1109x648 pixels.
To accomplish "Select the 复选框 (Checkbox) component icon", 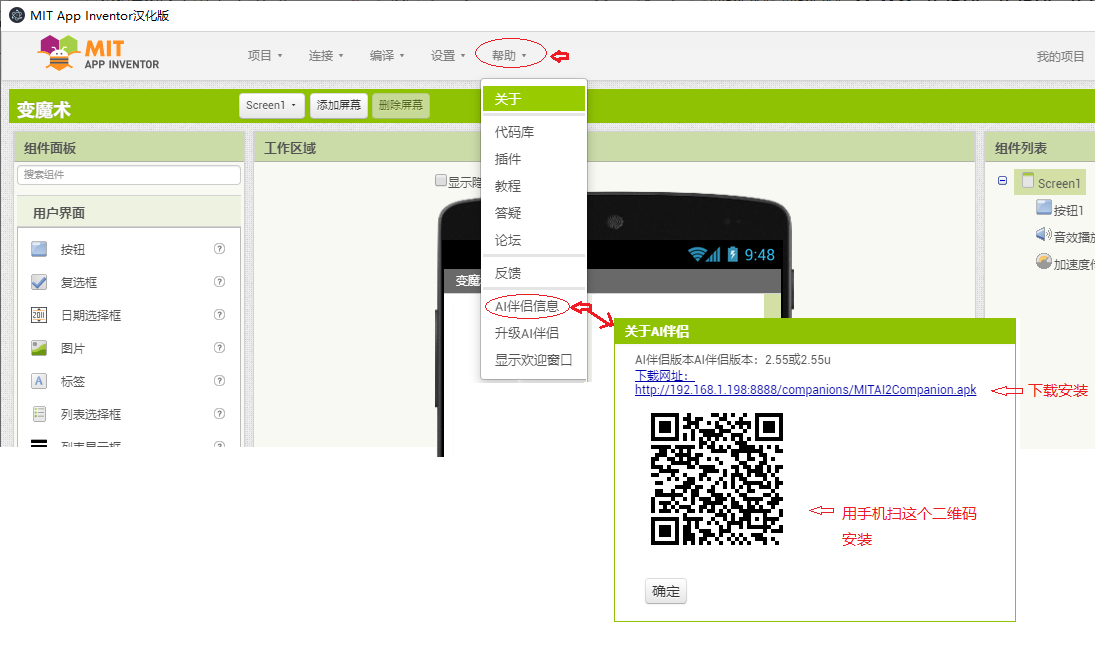I will (40, 282).
